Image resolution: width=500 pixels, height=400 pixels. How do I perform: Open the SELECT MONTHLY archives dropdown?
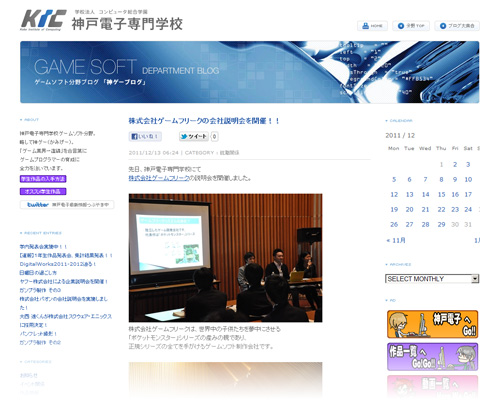click(x=432, y=279)
